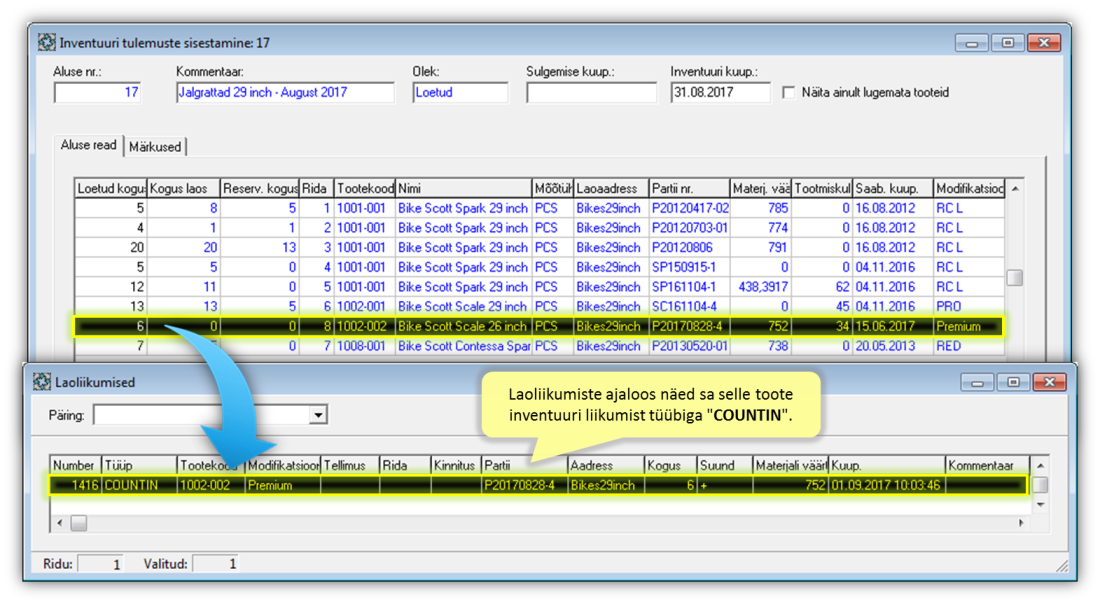Screen dimensions: 1100x604
Task: Click date cell 15.06.2017
Action: pos(893,326)
